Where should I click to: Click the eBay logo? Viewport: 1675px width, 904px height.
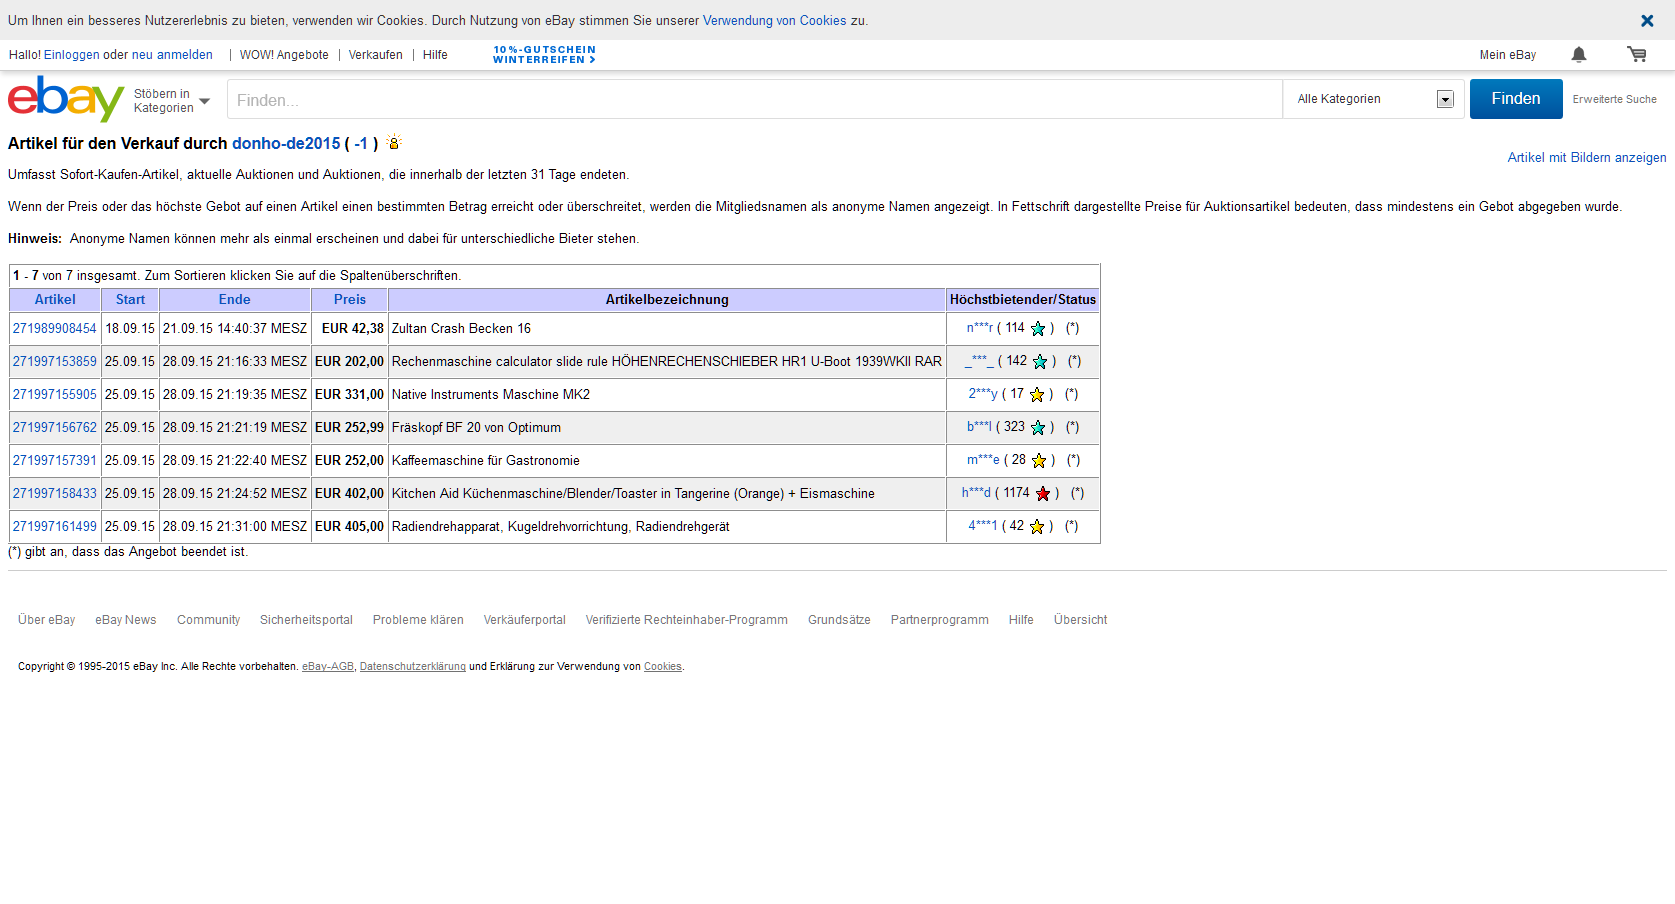tap(66, 99)
